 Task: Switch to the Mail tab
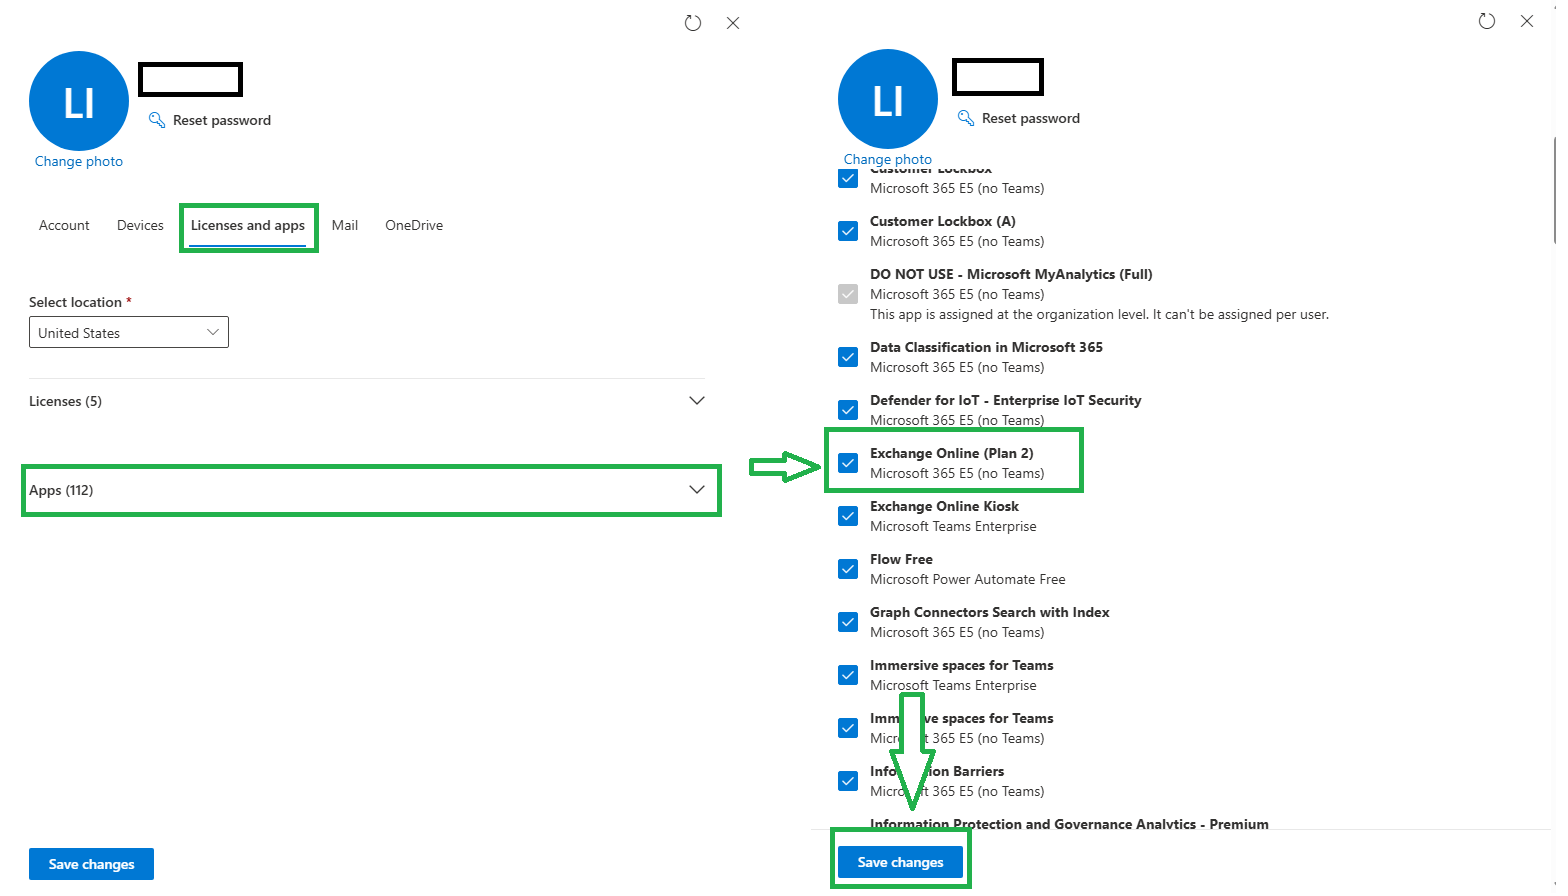(x=345, y=225)
